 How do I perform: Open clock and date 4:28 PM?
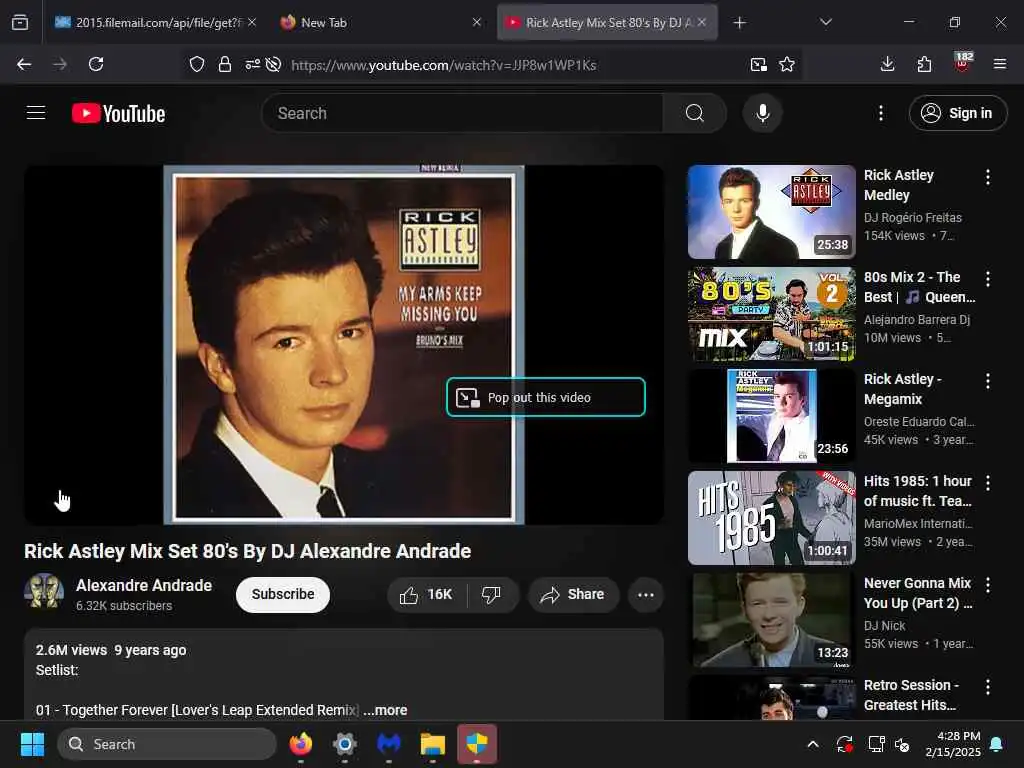click(953, 744)
